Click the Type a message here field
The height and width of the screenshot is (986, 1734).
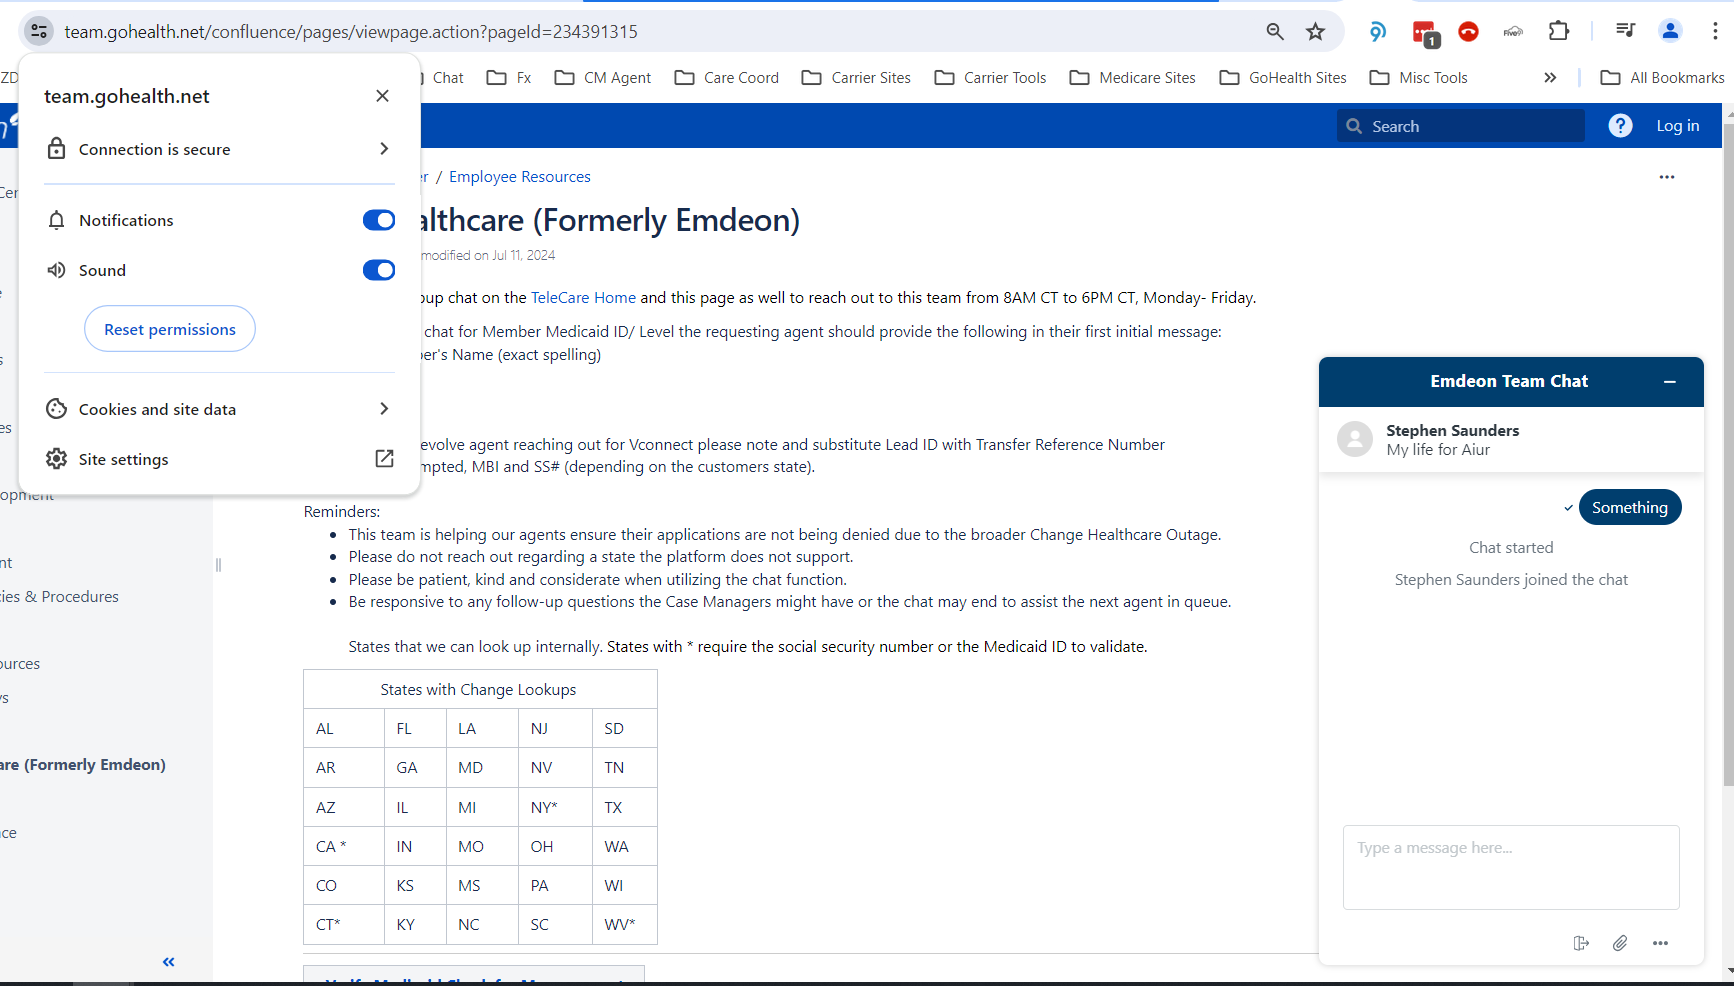1511,867
